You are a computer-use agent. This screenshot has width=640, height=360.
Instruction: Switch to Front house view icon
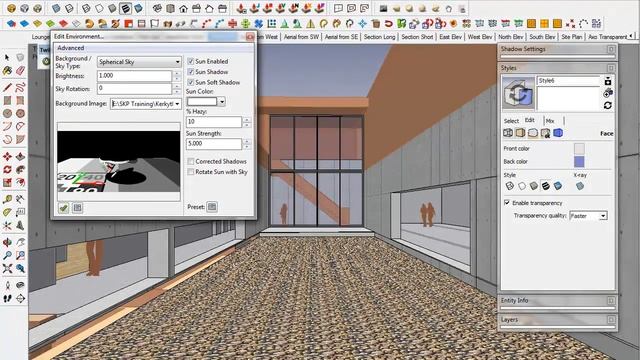tap(183, 8)
